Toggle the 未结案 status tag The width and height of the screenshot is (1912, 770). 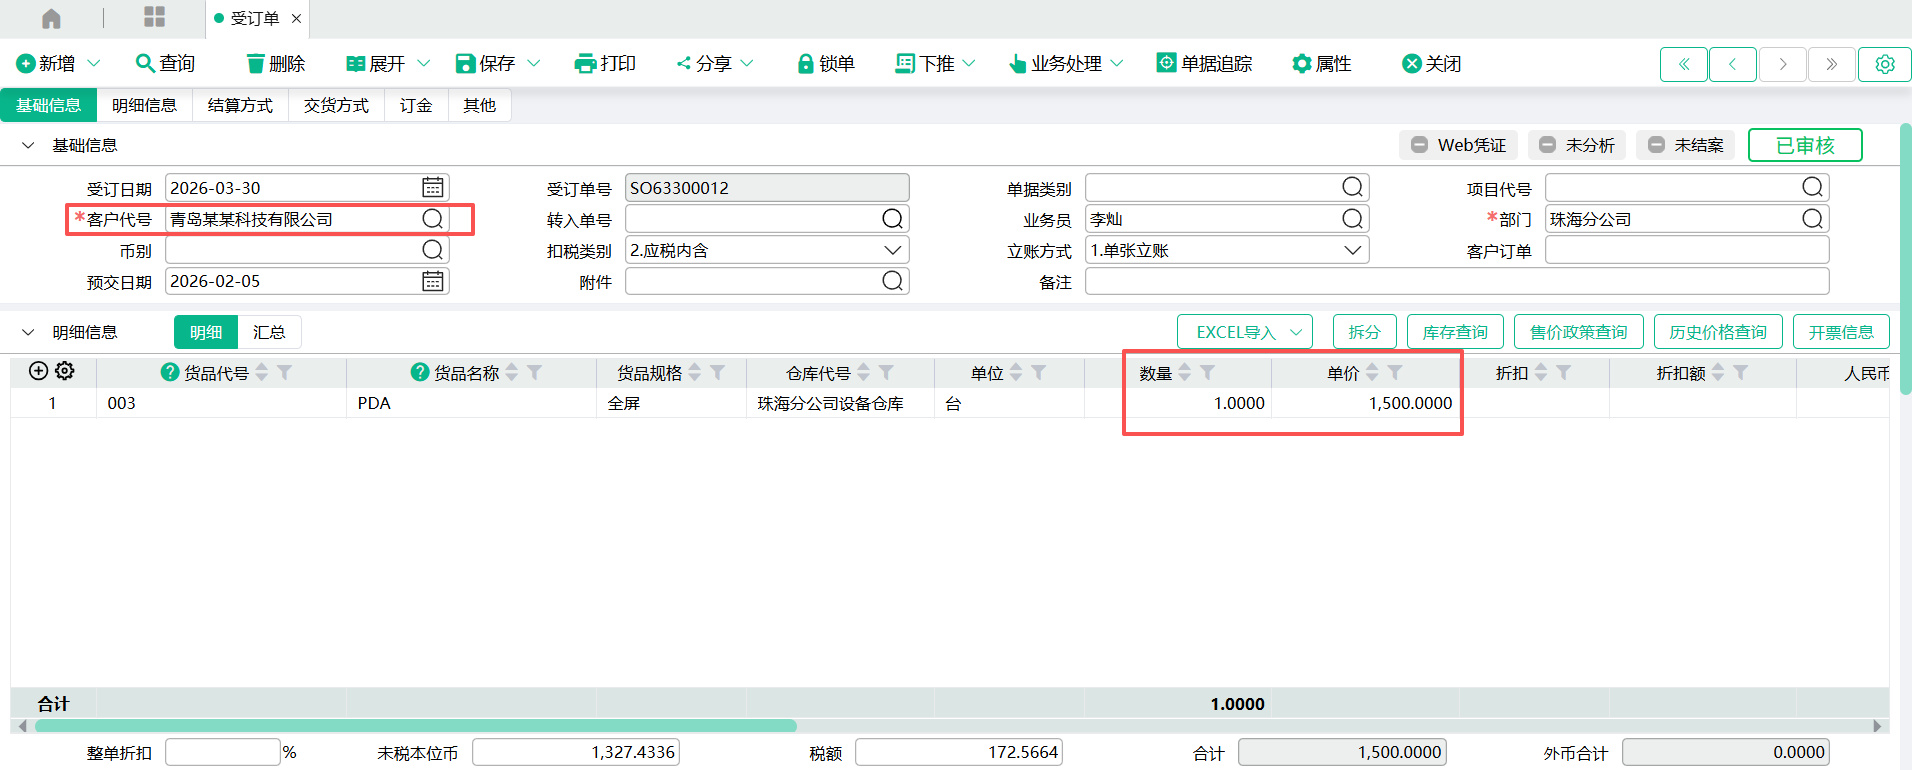[x=1685, y=145]
